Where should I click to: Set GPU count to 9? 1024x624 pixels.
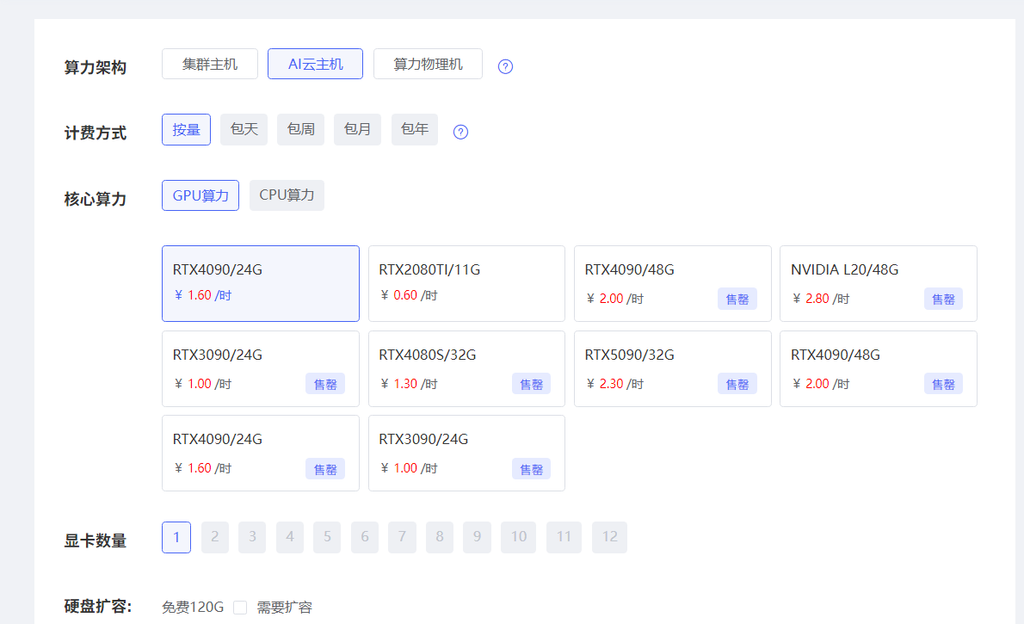tap(477, 537)
